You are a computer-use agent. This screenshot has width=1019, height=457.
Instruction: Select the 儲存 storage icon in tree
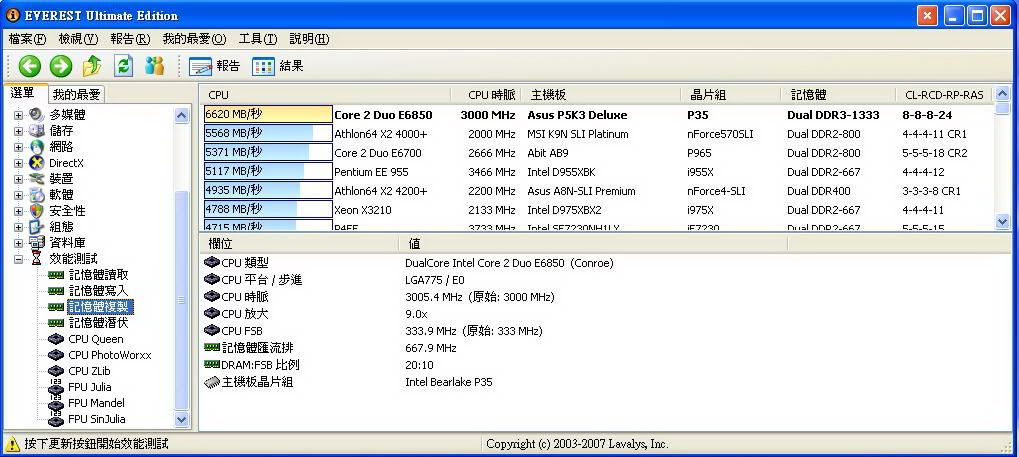pyautogui.click(x=37, y=131)
